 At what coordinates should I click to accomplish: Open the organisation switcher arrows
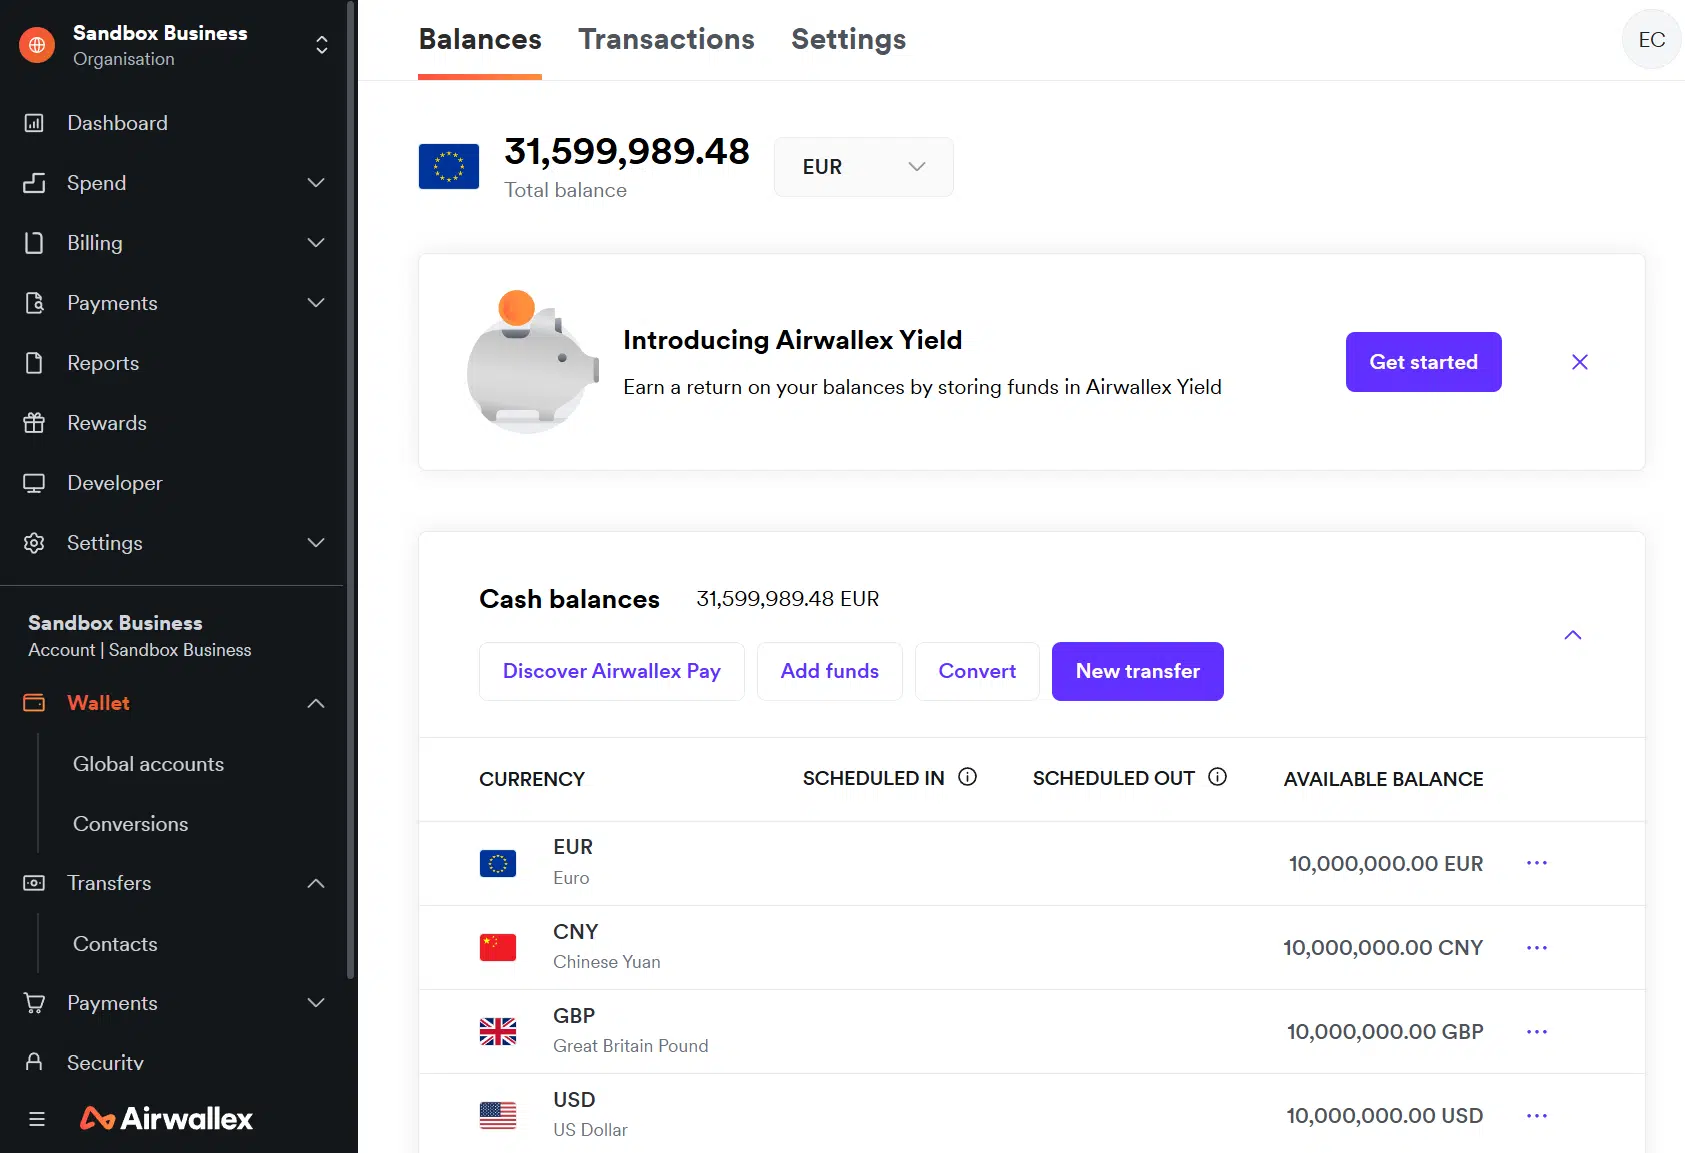click(x=322, y=45)
